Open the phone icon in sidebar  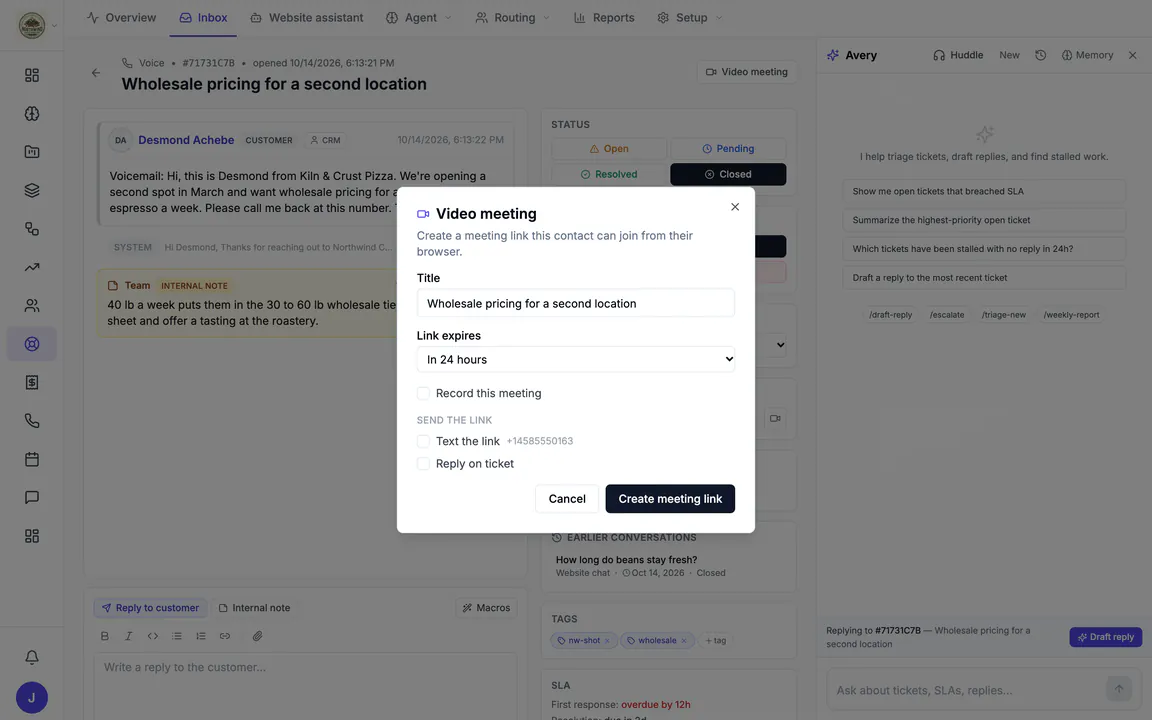[x=32, y=421]
